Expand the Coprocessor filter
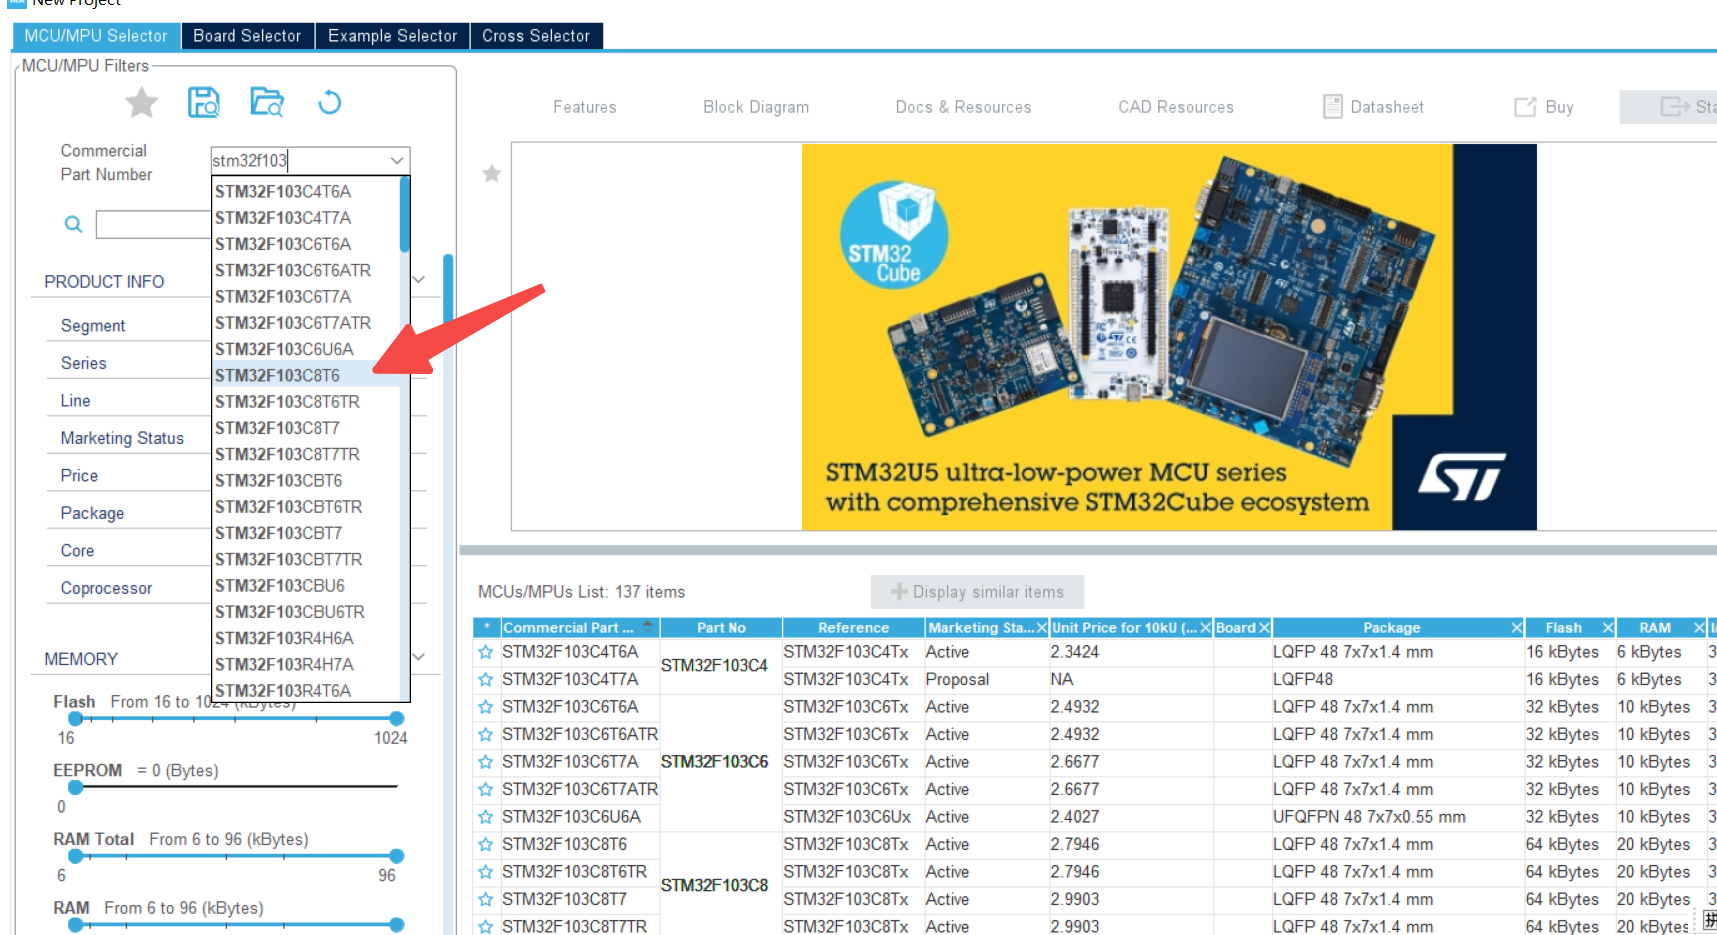 click(106, 588)
